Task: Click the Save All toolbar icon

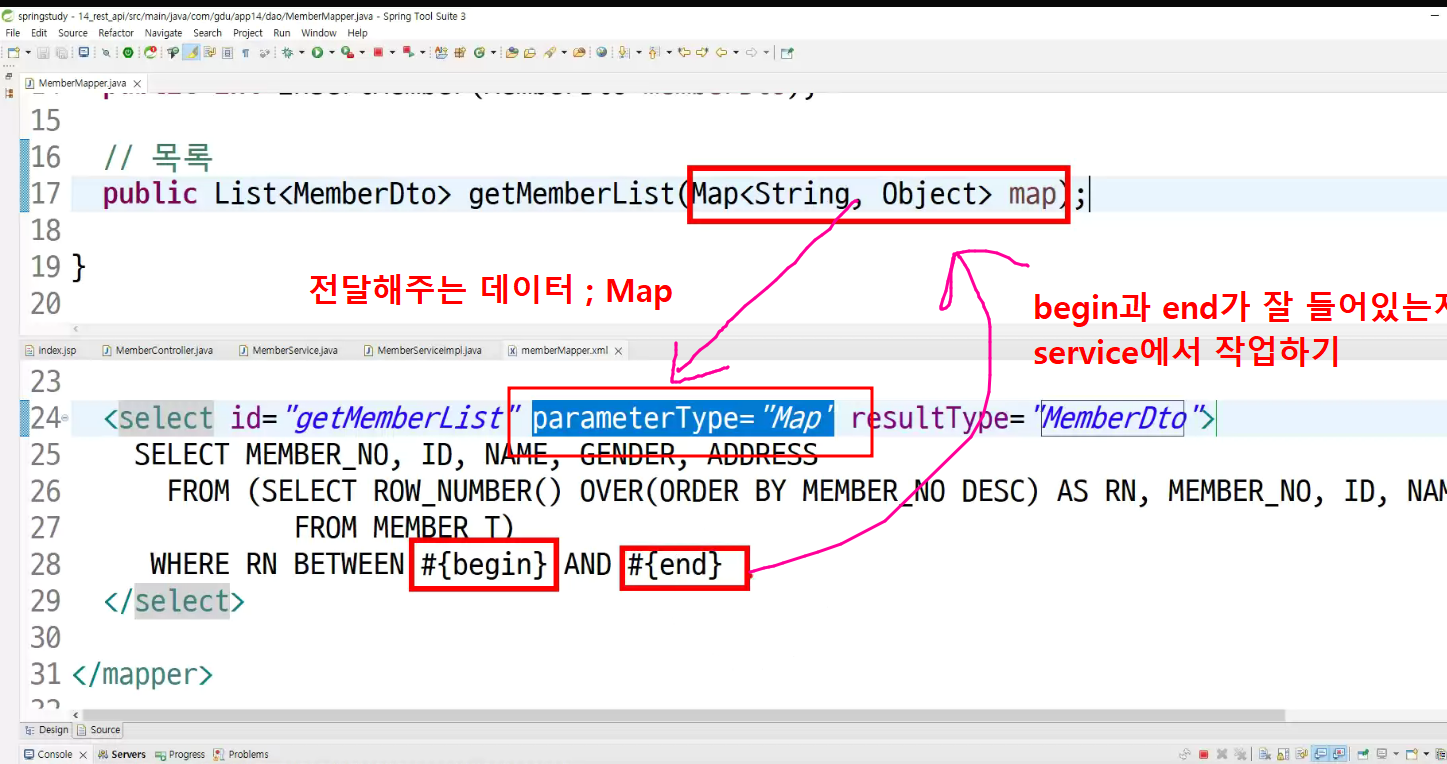Action: pyautogui.click(x=61, y=52)
